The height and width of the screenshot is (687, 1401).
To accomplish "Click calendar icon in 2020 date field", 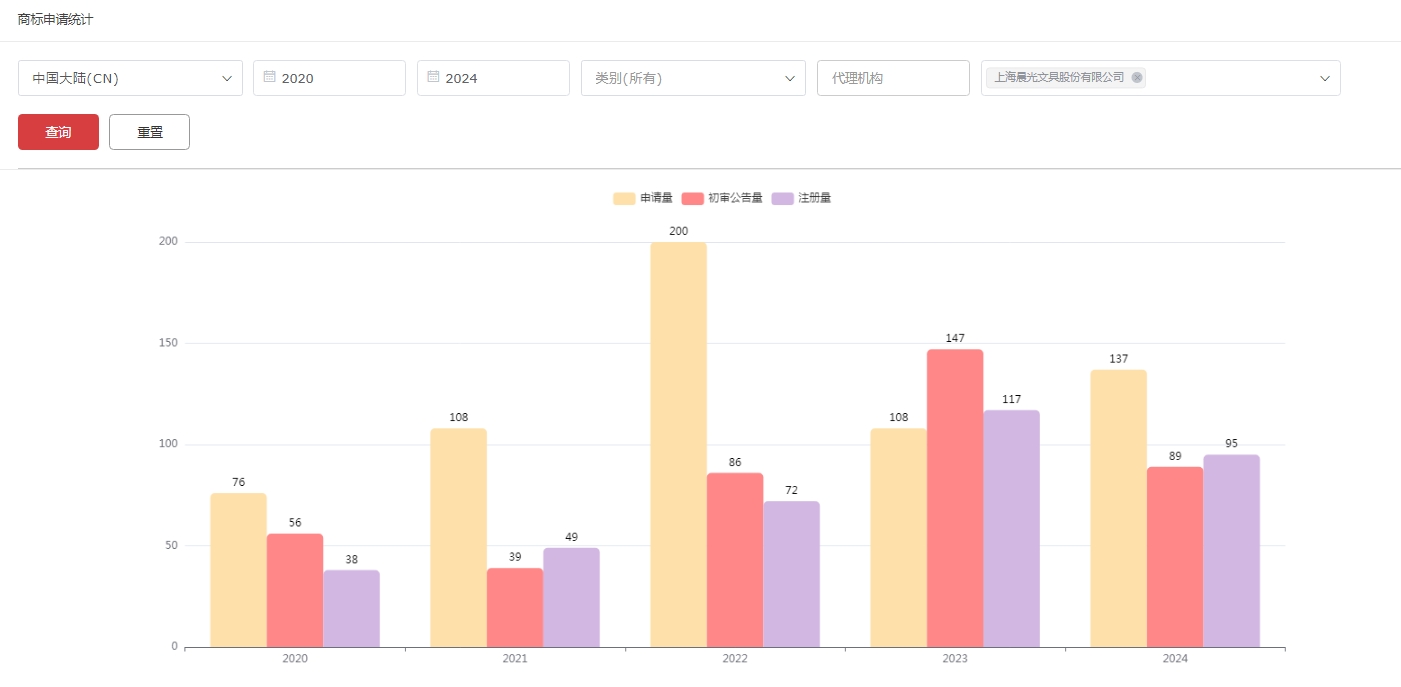I will (269, 77).
